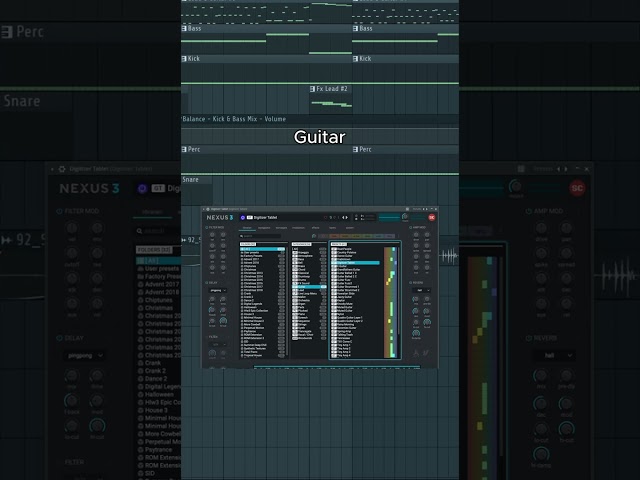The image size is (640, 480).
Task: Open the filter type dropdown in FILTER section
Action: 218,344
